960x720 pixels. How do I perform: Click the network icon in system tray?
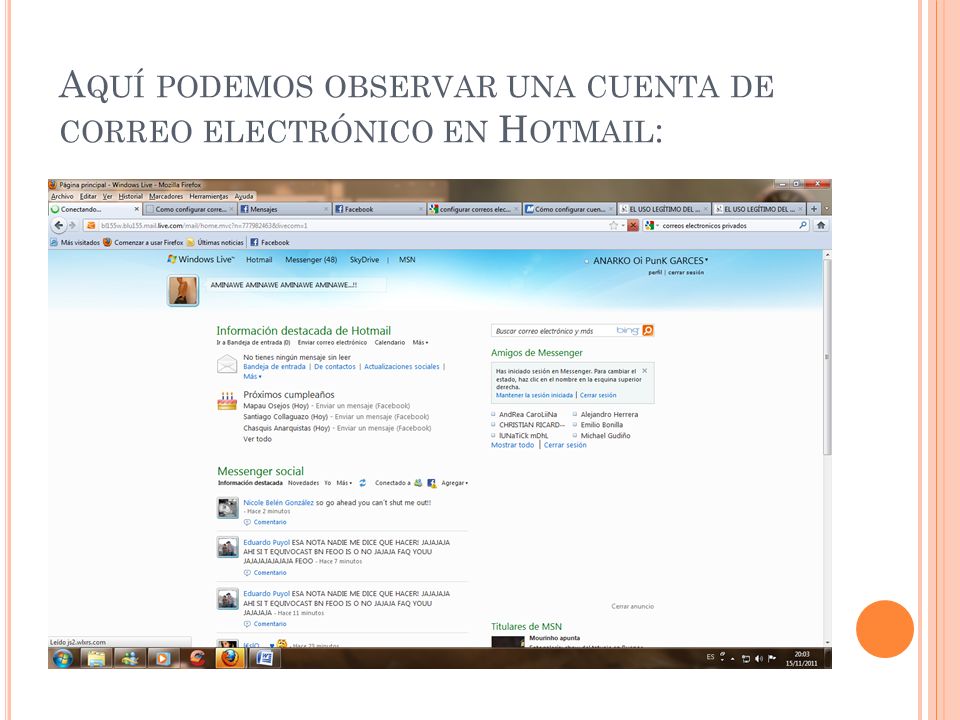point(746,658)
